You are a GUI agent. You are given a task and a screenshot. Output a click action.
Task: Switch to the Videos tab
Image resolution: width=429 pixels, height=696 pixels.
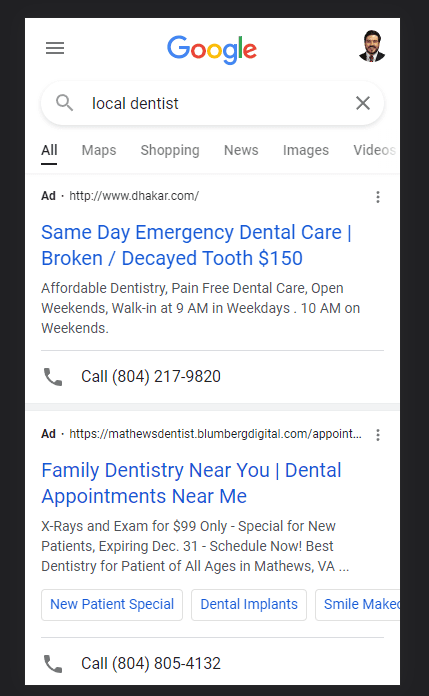coord(375,150)
